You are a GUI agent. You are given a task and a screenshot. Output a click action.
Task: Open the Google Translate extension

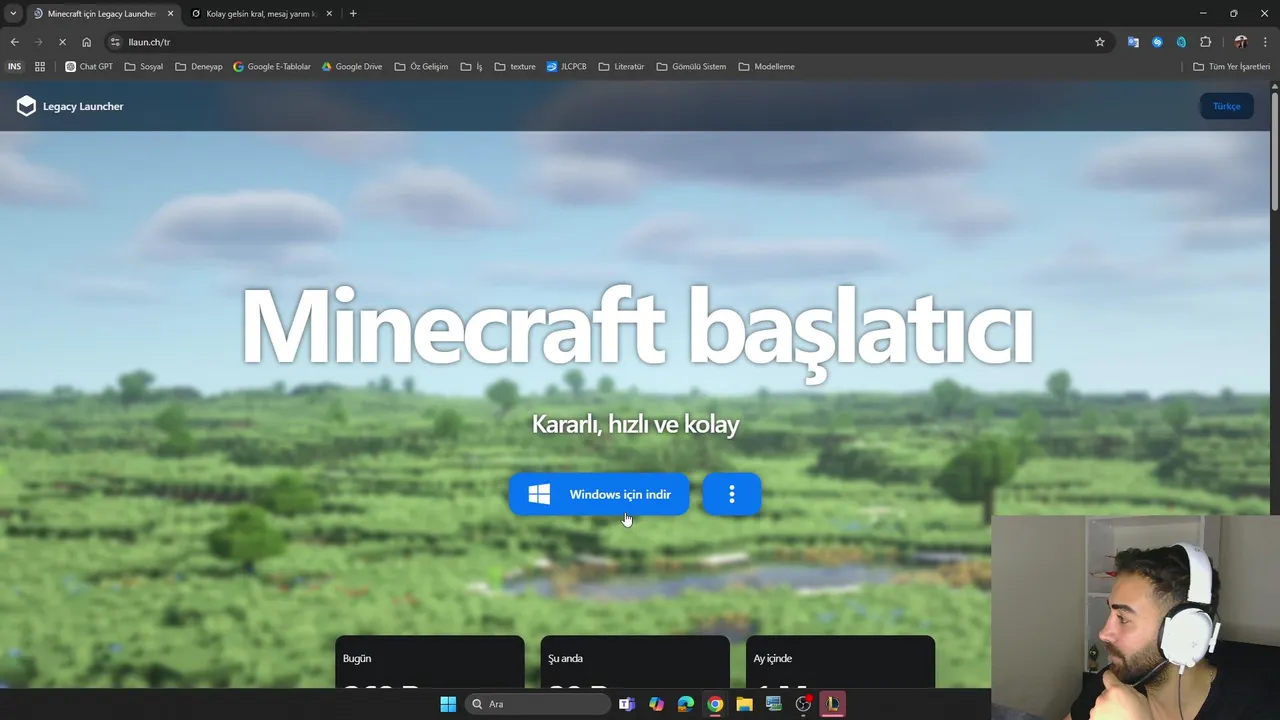tap(1133, 42)
